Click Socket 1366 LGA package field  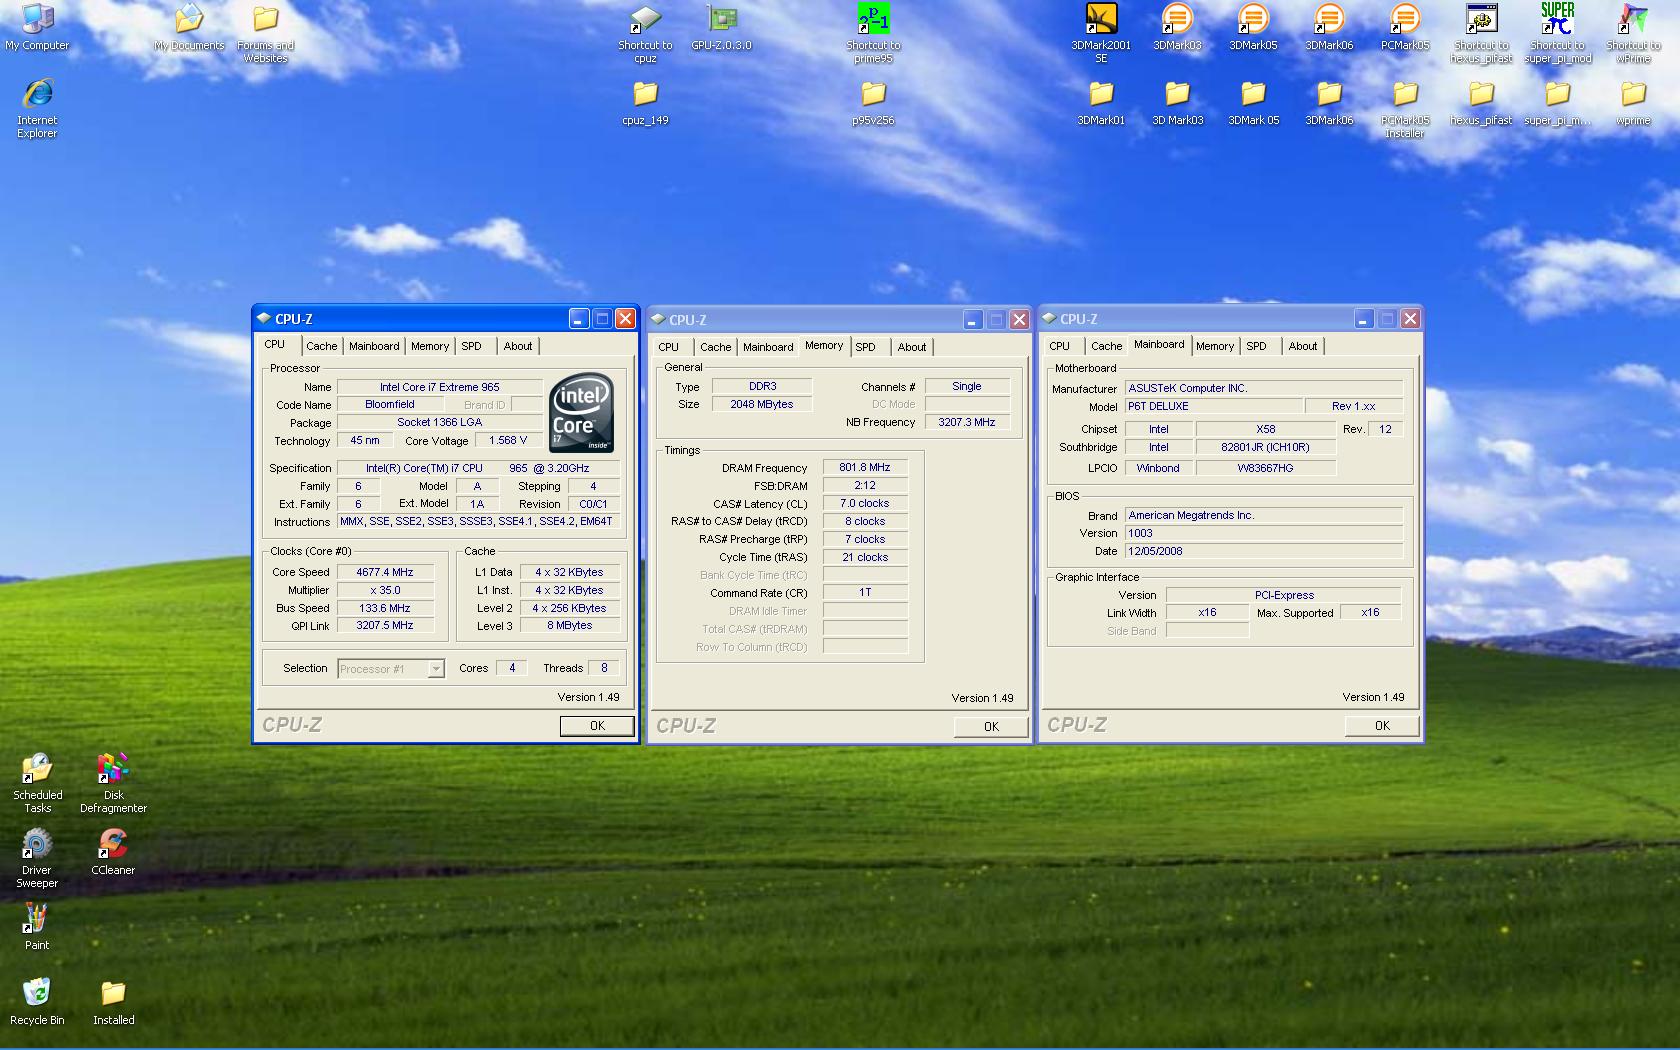pos(440,422)
